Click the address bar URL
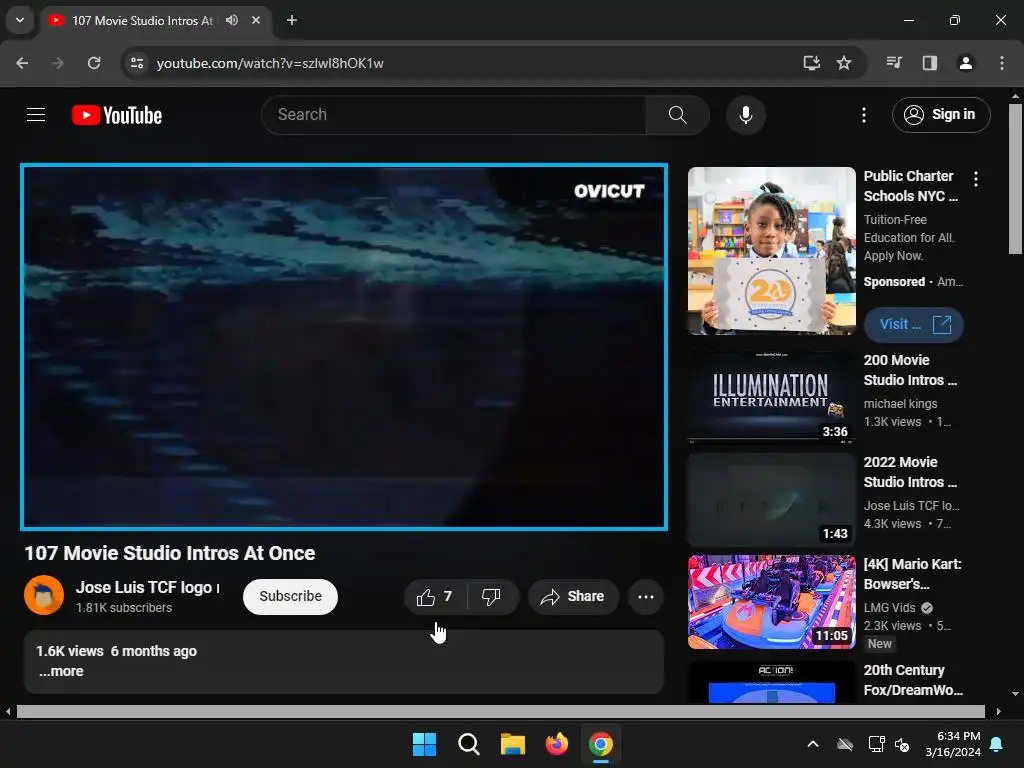The width and height of the screenshot is (1024, 768). (x=270, y=63)
